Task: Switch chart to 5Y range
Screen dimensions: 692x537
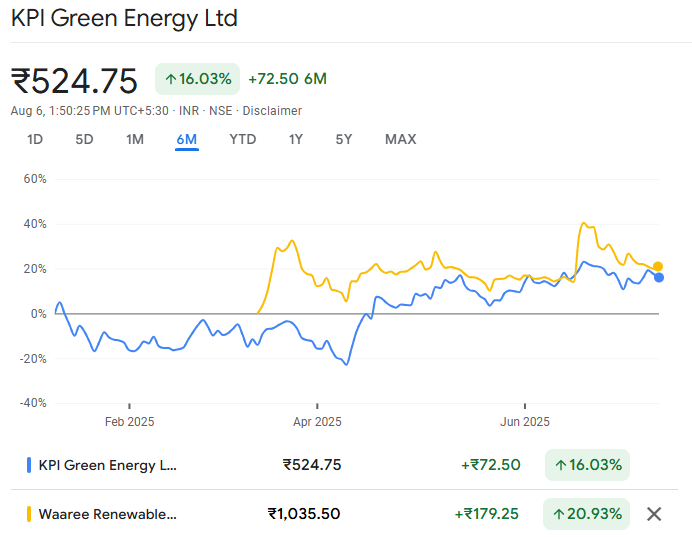Action: tap(344, 139)
